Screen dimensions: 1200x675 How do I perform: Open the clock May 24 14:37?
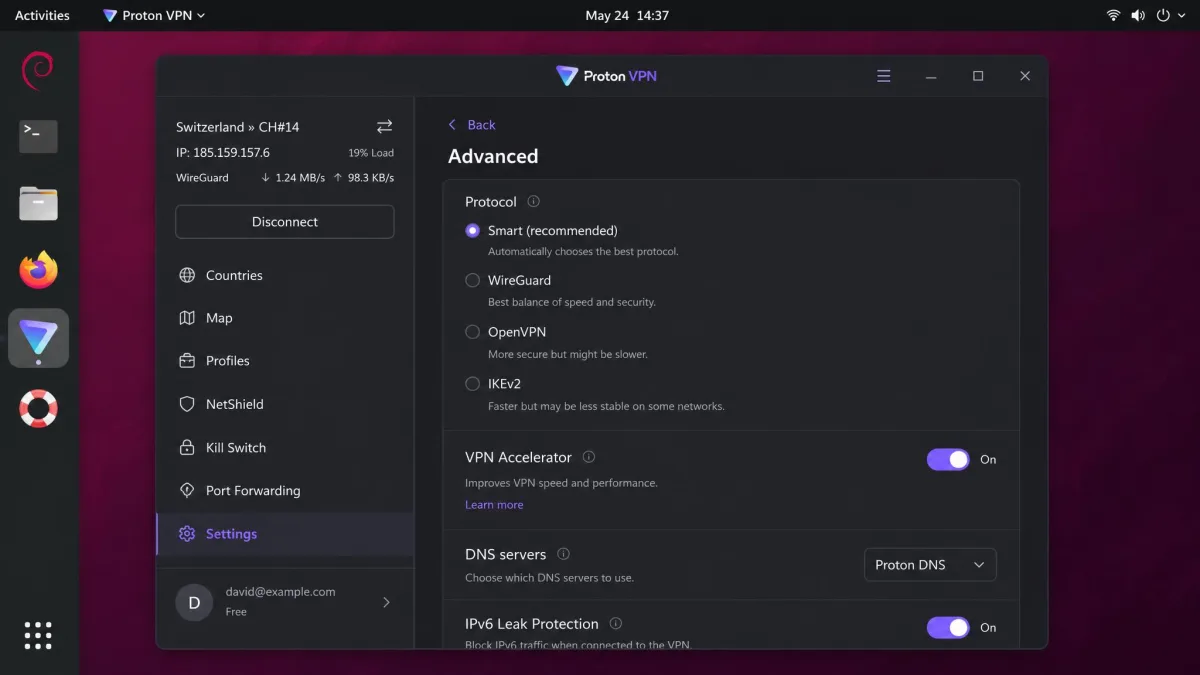627,15
